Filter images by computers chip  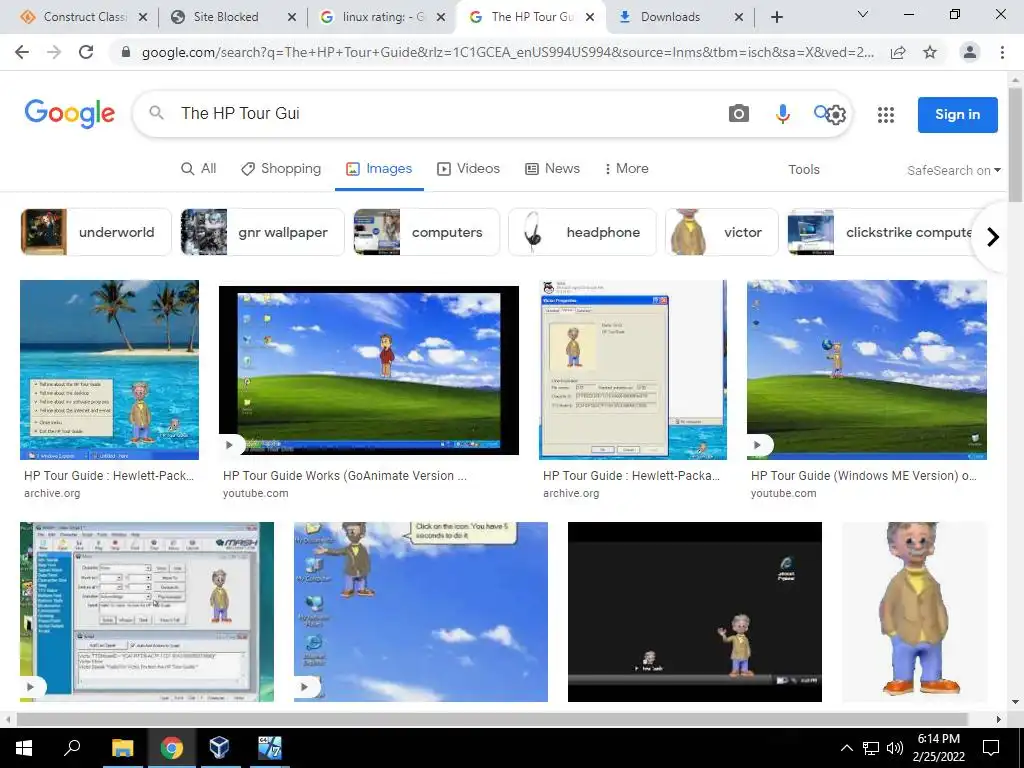coord(426,232)
